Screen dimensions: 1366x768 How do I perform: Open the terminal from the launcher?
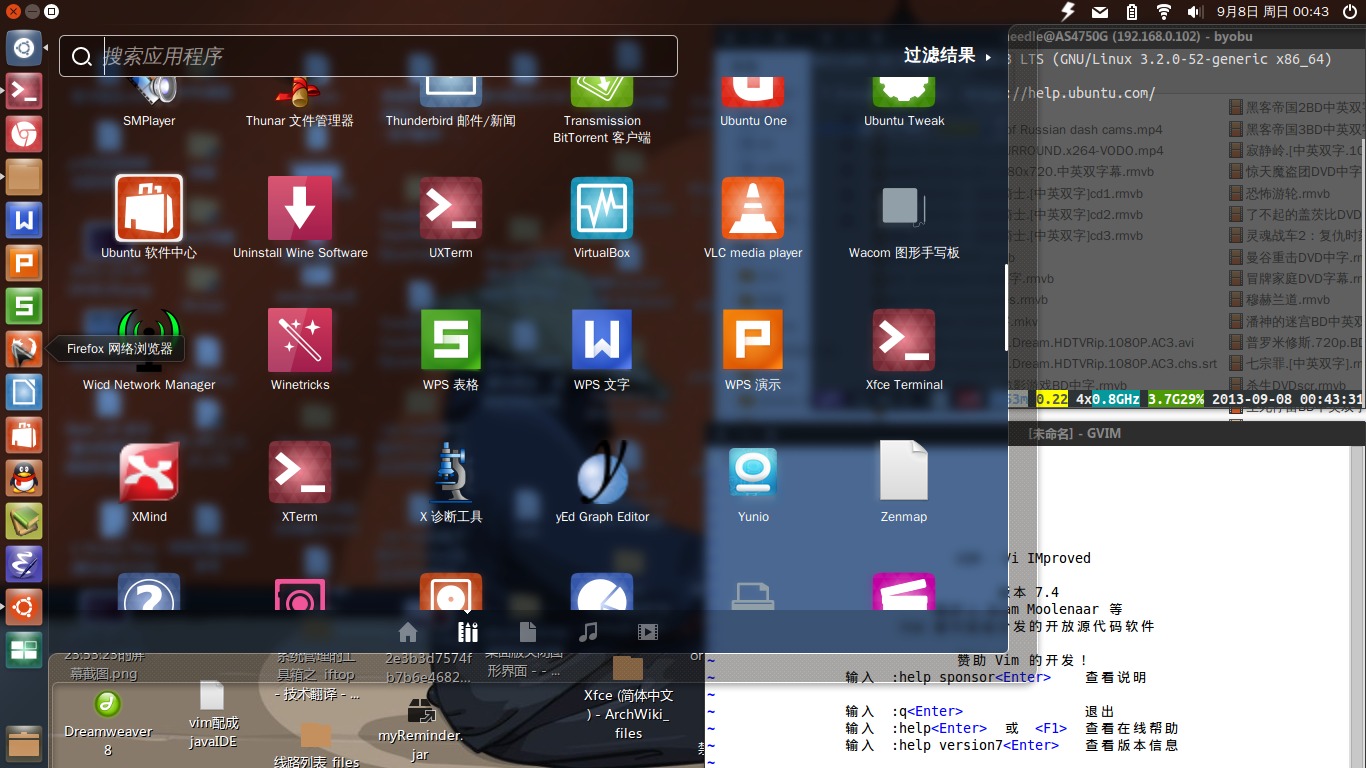click(24, 91)
